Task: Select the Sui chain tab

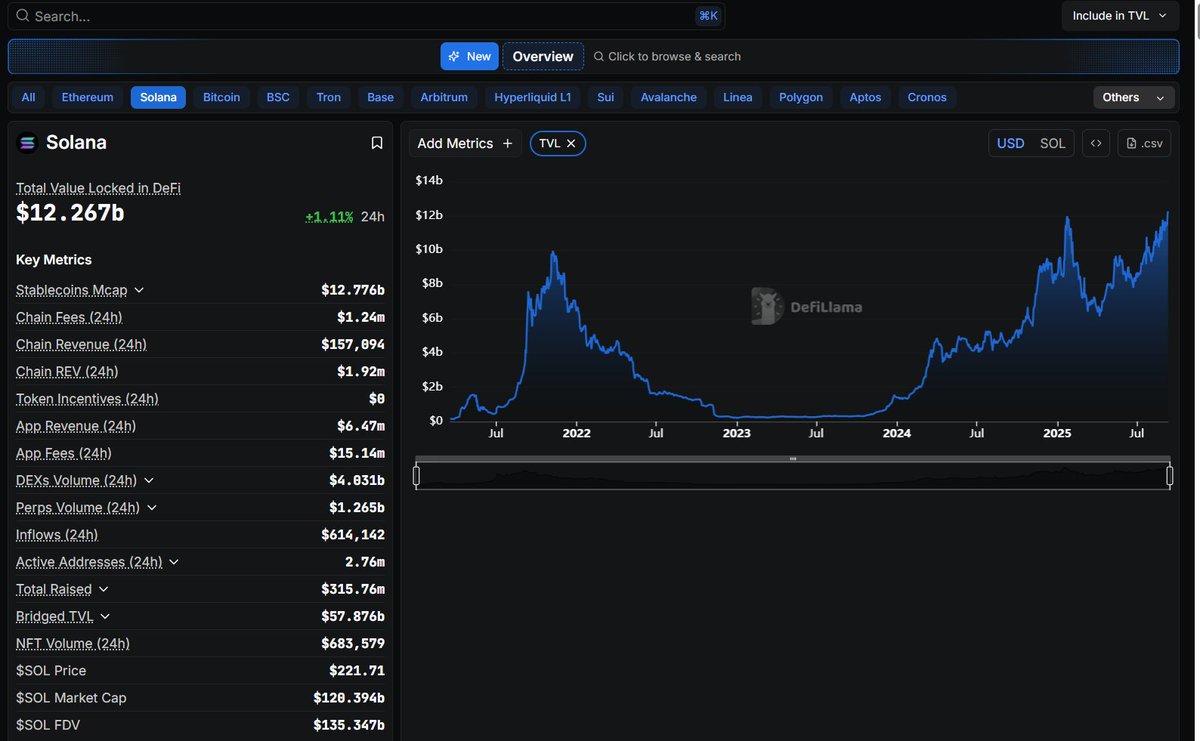Action: click(x=605, y=97)
